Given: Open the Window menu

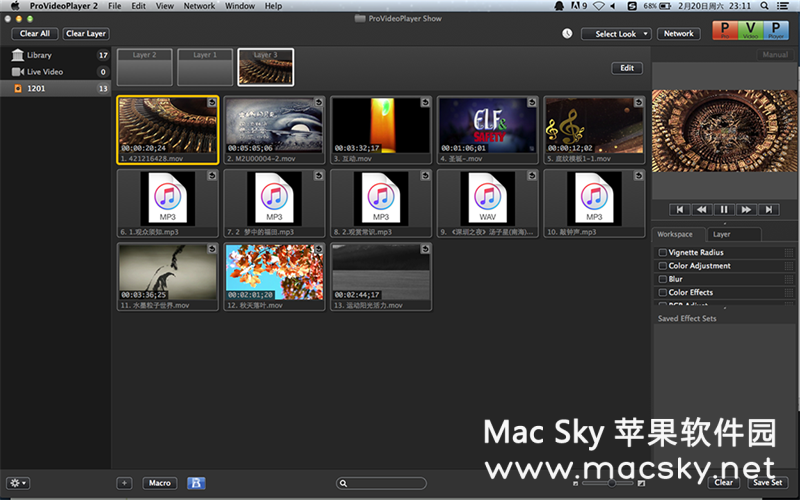Looking at the screenshot, I should 240,6.
